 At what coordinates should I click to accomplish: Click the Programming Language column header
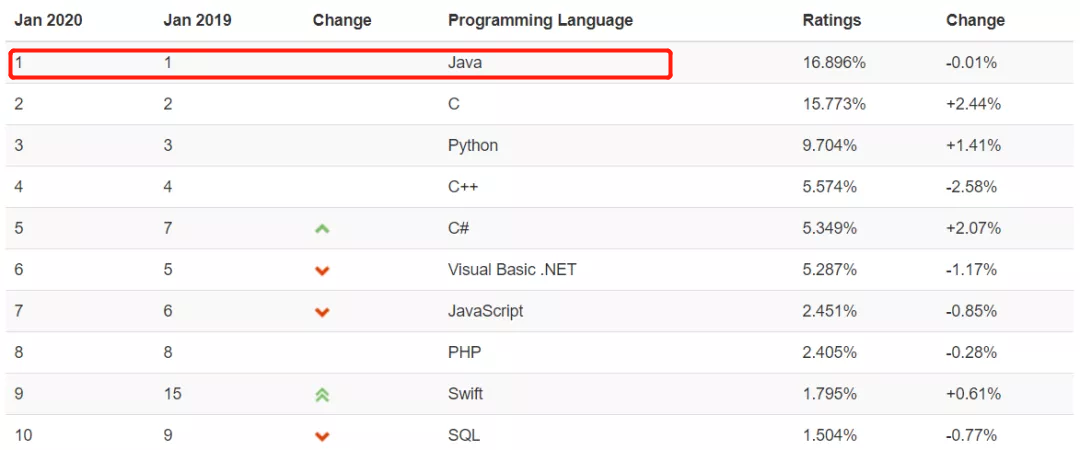click(540, 20)
